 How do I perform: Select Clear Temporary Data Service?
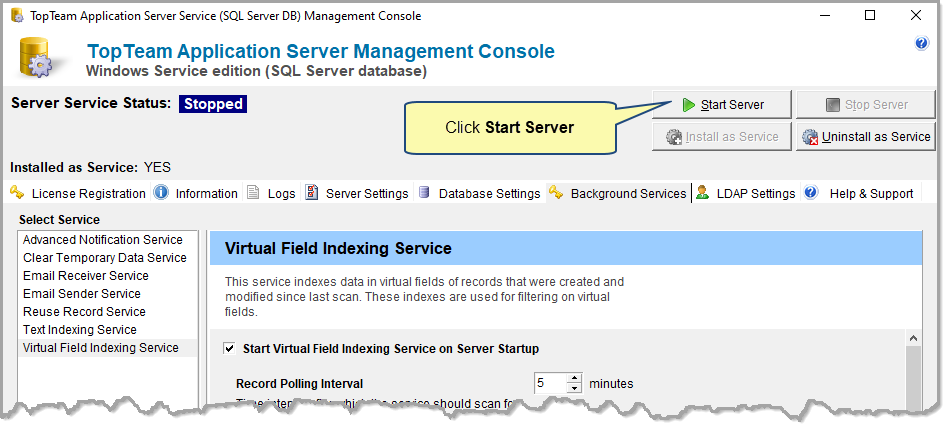pos(105,258)
